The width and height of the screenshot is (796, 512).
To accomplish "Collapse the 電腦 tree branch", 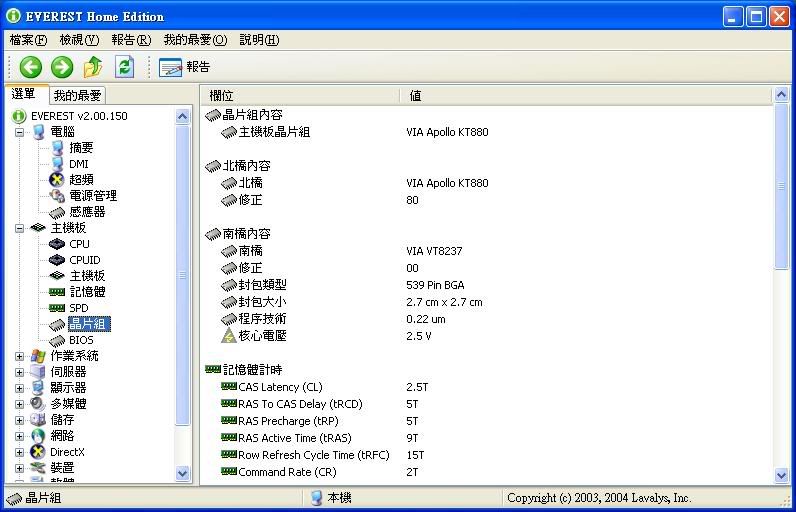I will coord(19,132).
